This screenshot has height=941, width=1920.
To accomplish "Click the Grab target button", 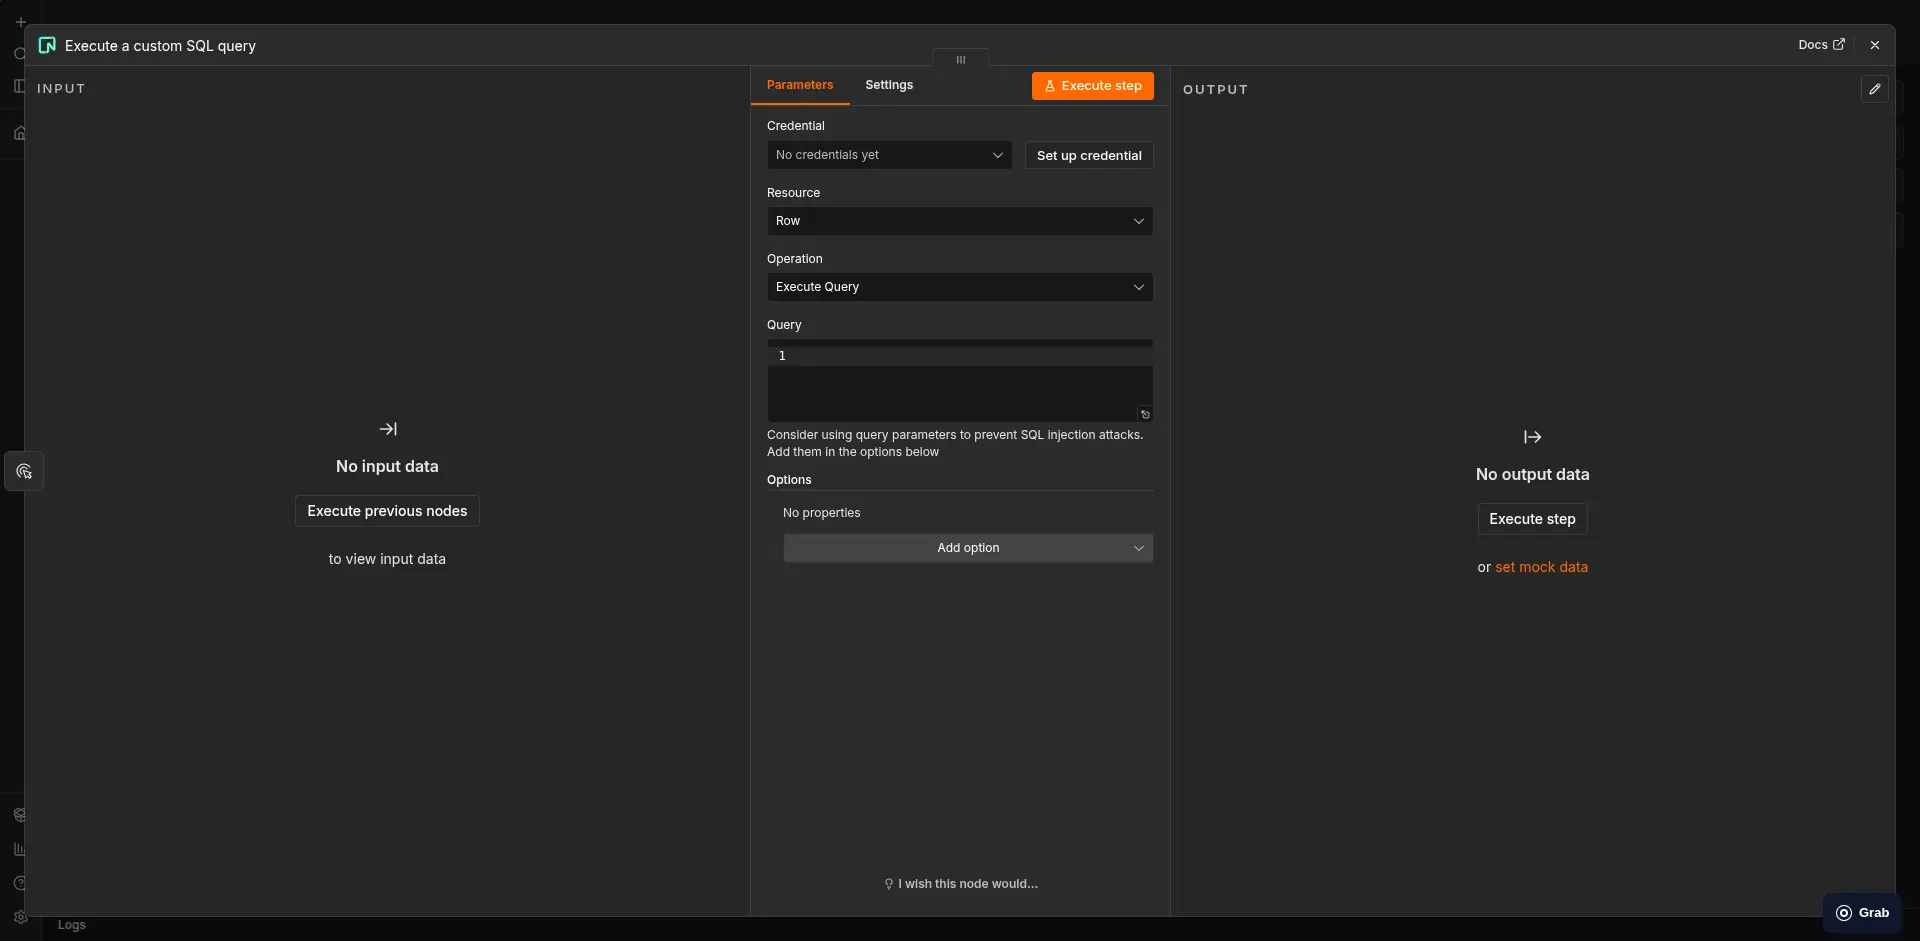I will 1862,913.
